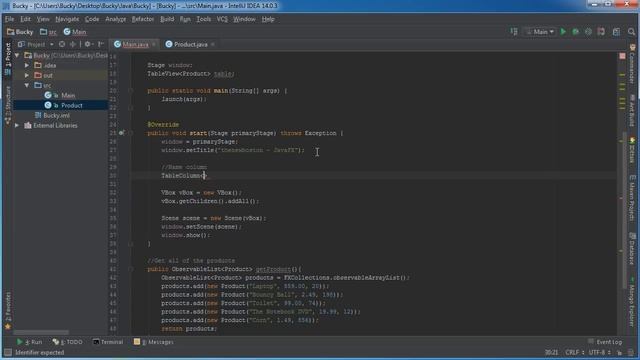The width and height of the screenshot is (640, 360).
Task: Switch to Product.java tab
Action: coord(191,44)
